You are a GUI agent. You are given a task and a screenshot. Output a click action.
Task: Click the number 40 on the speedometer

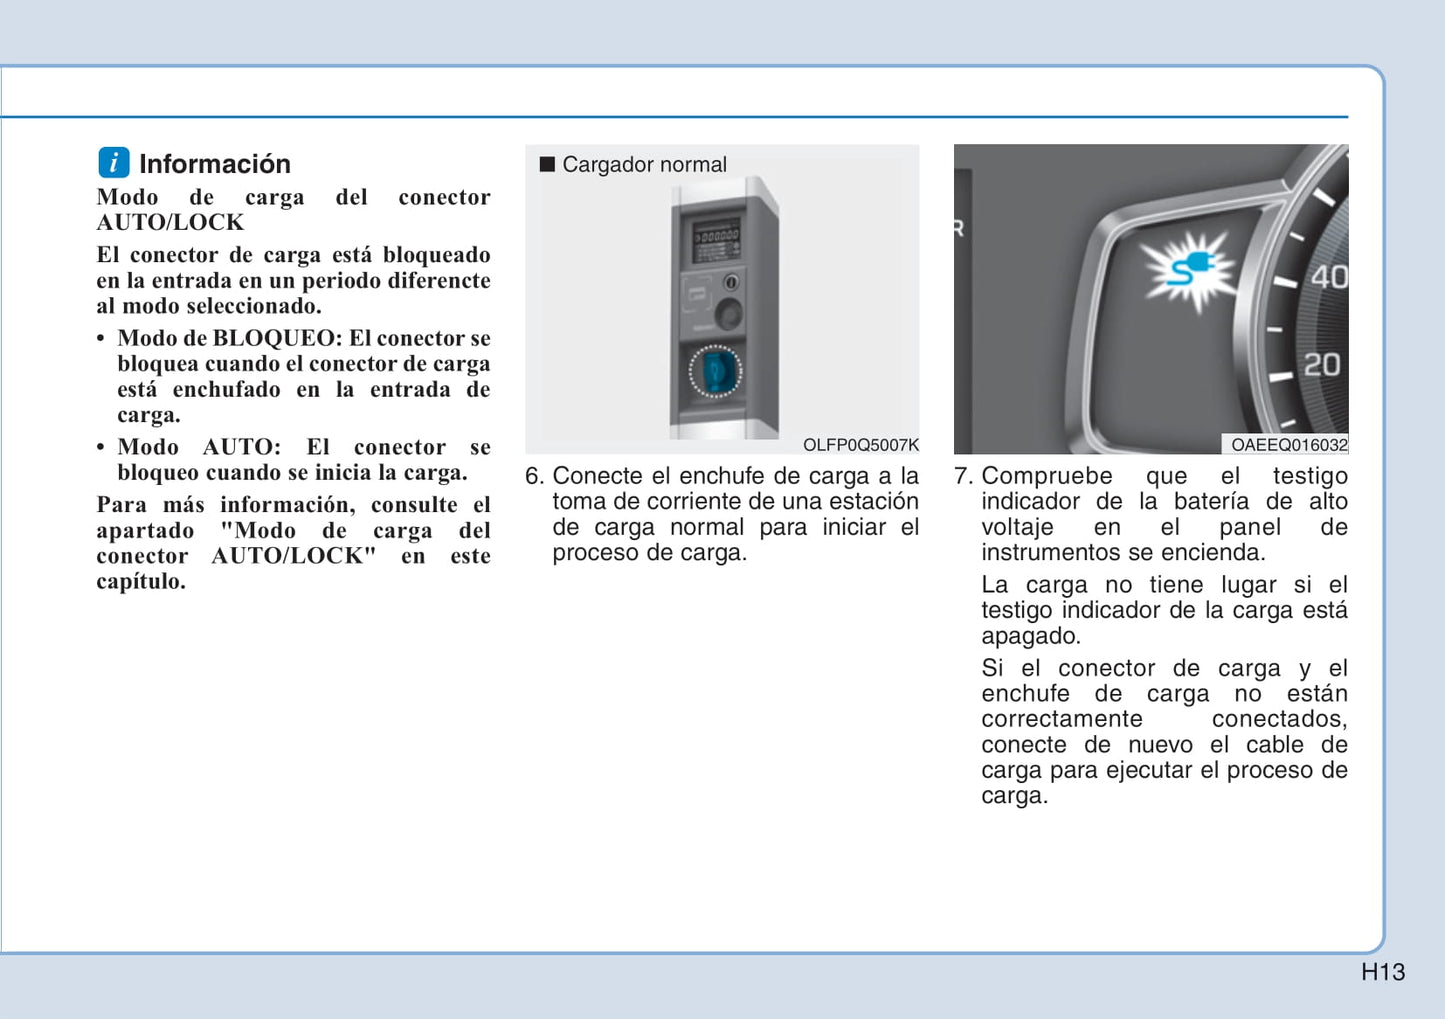tap(1328, 276)
